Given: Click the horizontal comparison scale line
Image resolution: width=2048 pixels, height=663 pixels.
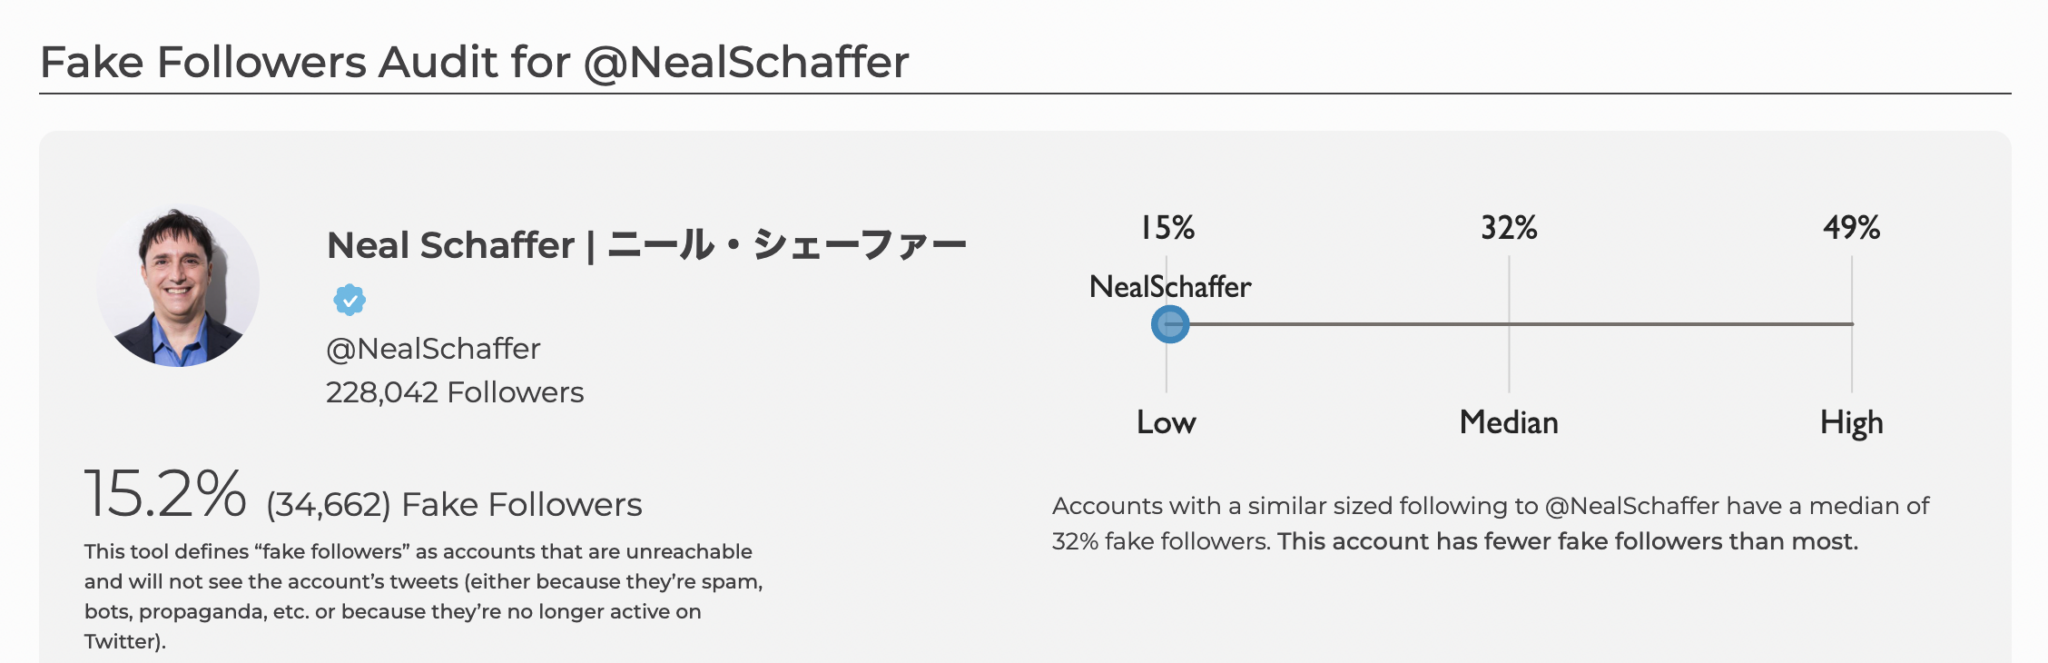Looking at the screenshot, I should click(x=1512, y=324).
